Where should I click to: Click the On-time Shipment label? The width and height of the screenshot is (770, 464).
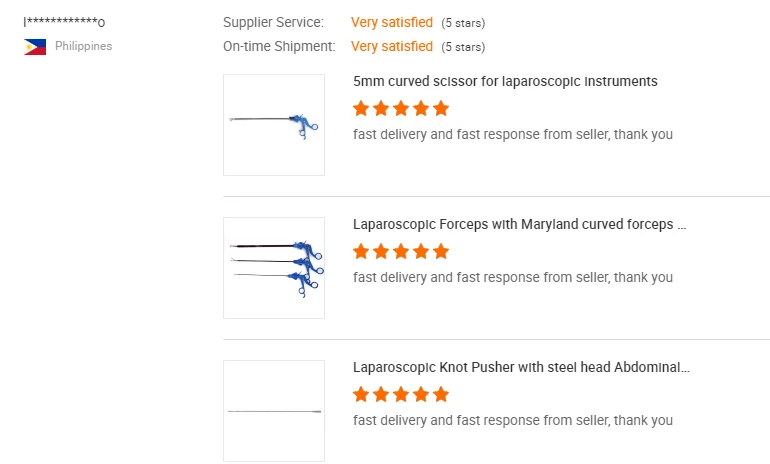pos(279,46)
